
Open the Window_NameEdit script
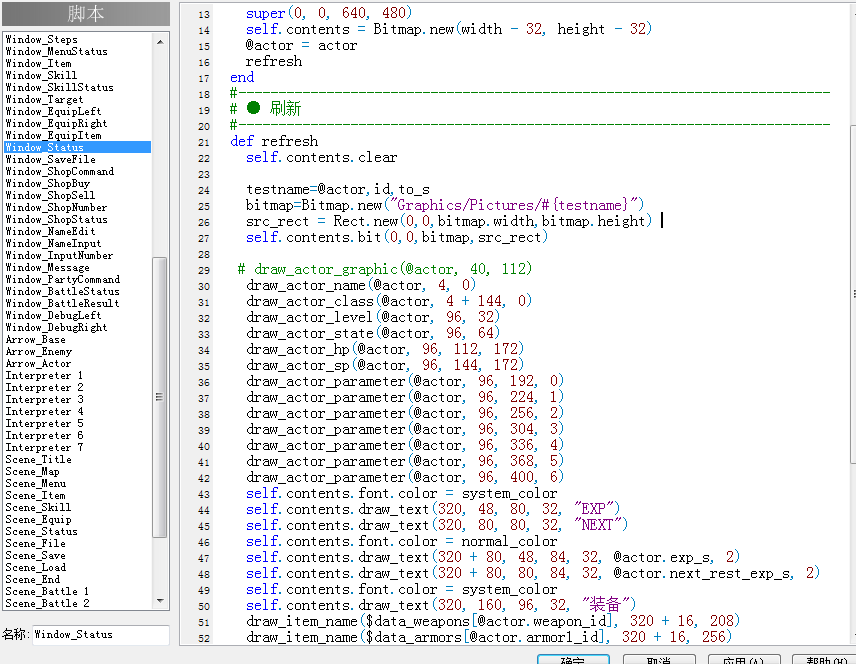pos(50,232)
